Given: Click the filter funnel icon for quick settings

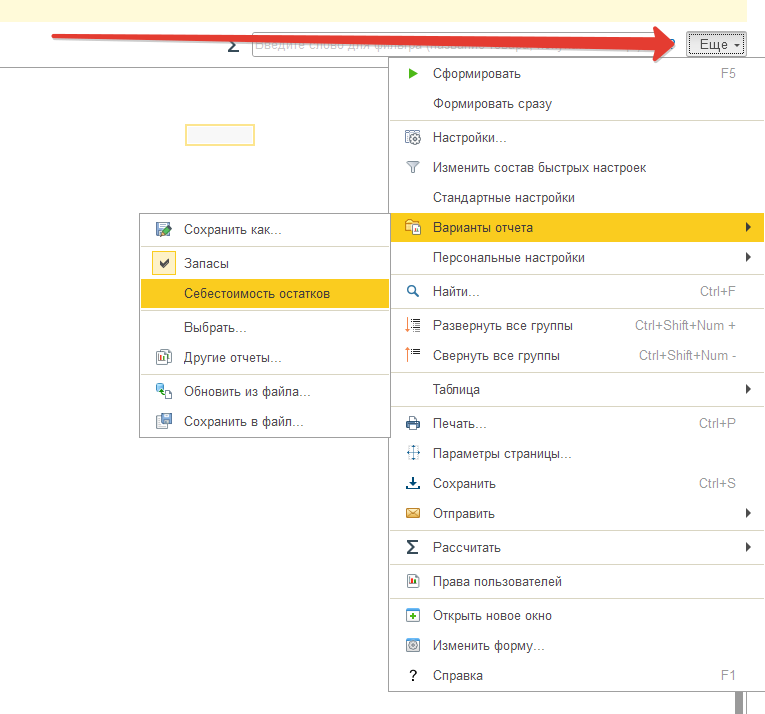Looking at the screenshot, I should 413,167.
